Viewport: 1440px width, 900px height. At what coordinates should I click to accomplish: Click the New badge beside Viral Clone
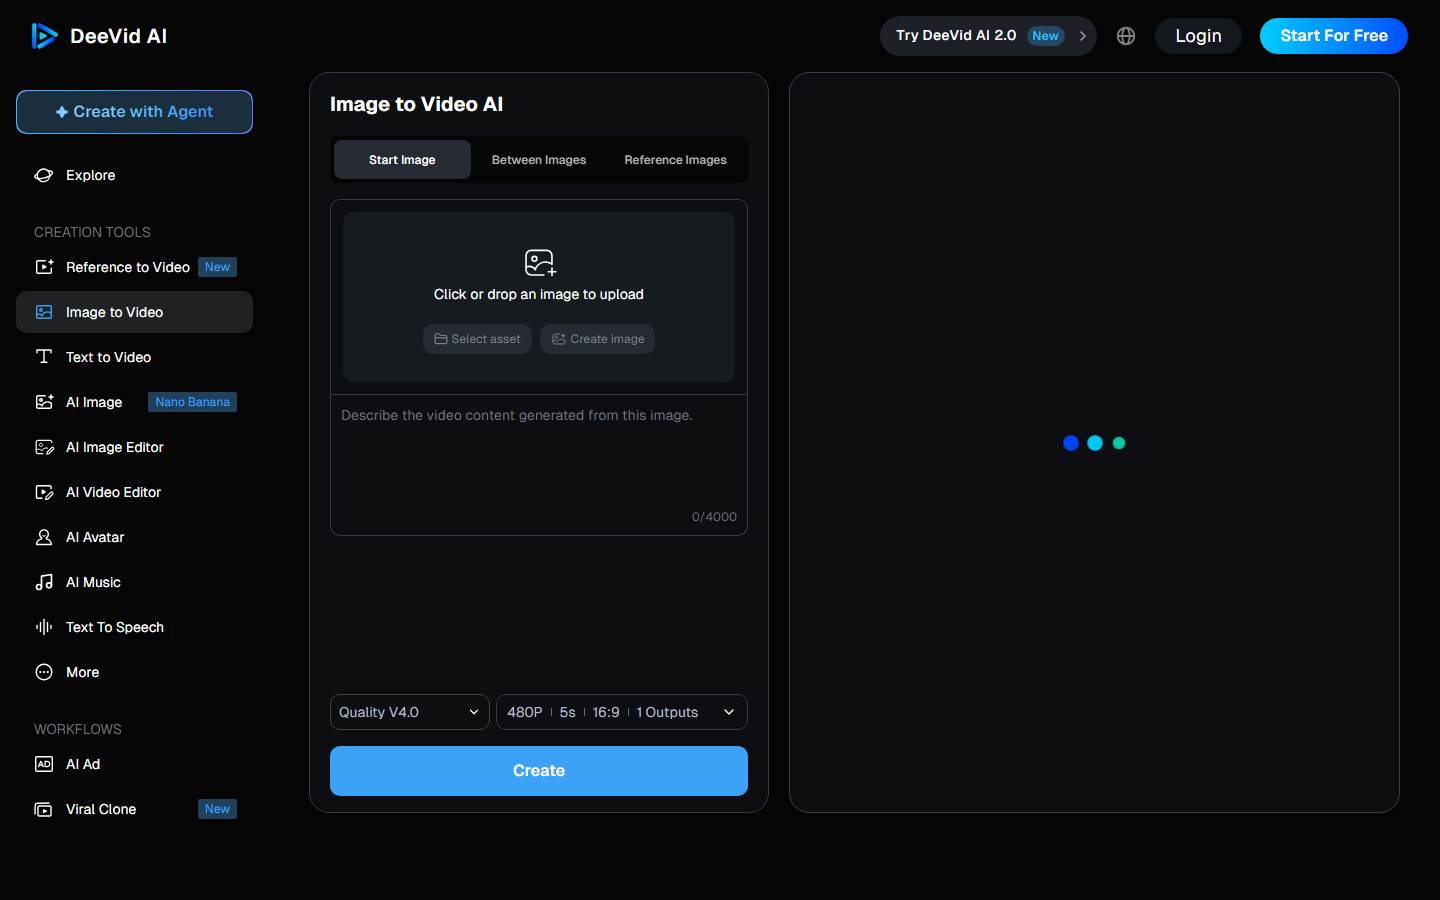(x=217, y=809)
